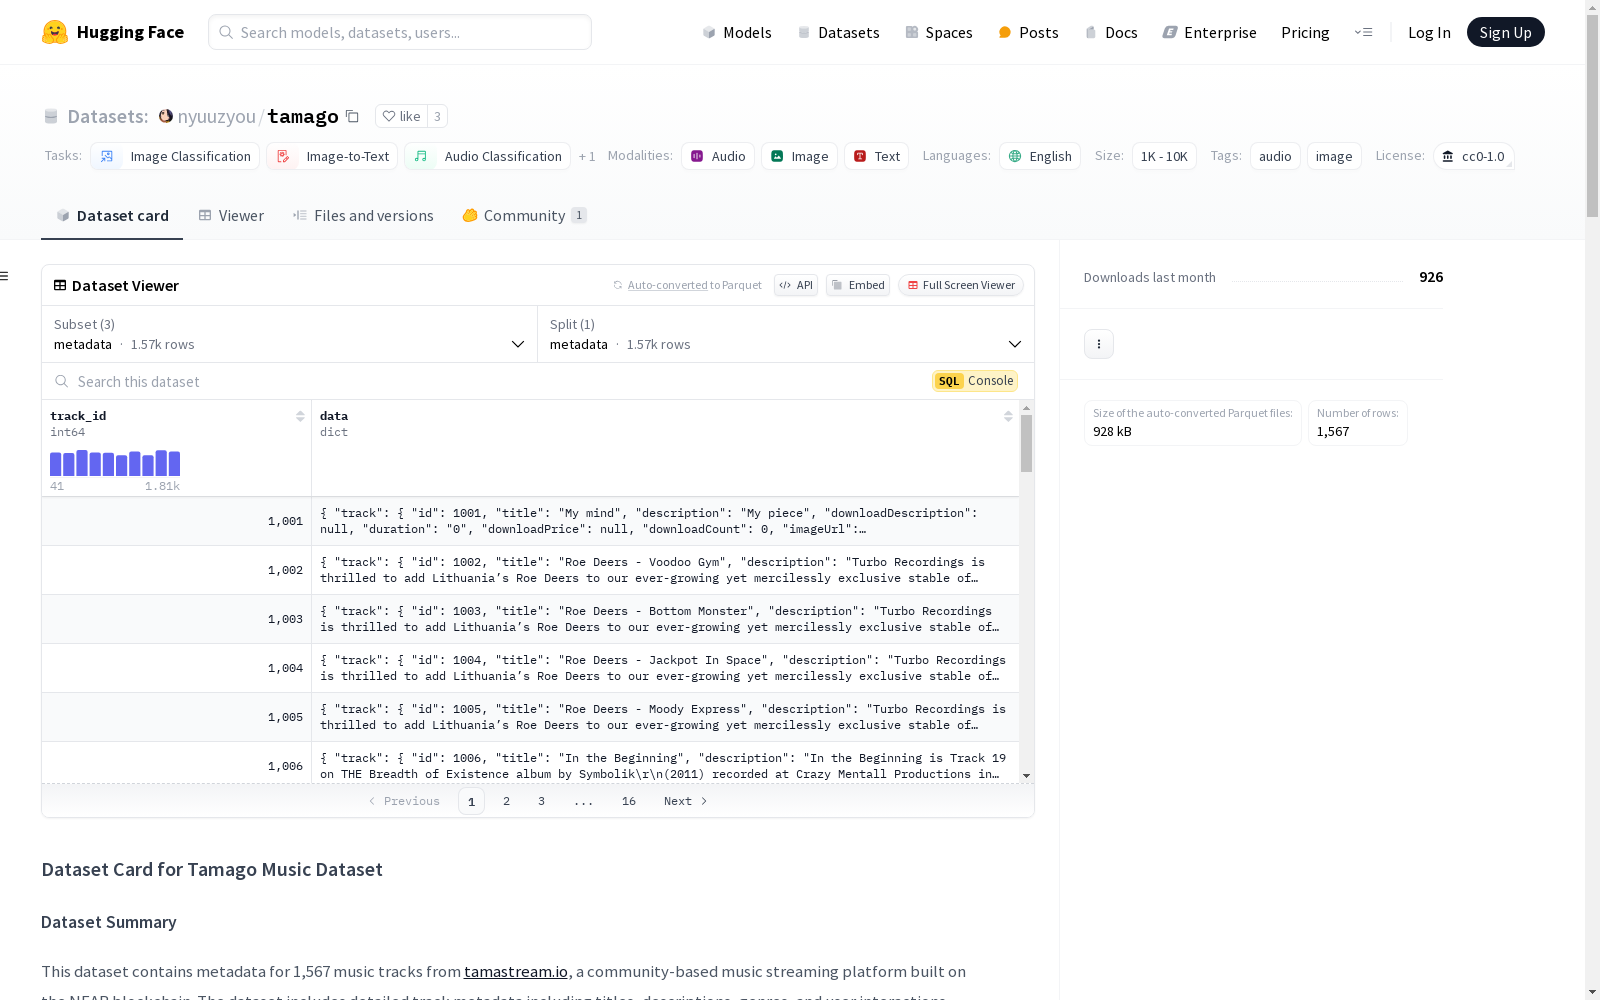
Task: Open the Pricing page
Action: 1305,32
